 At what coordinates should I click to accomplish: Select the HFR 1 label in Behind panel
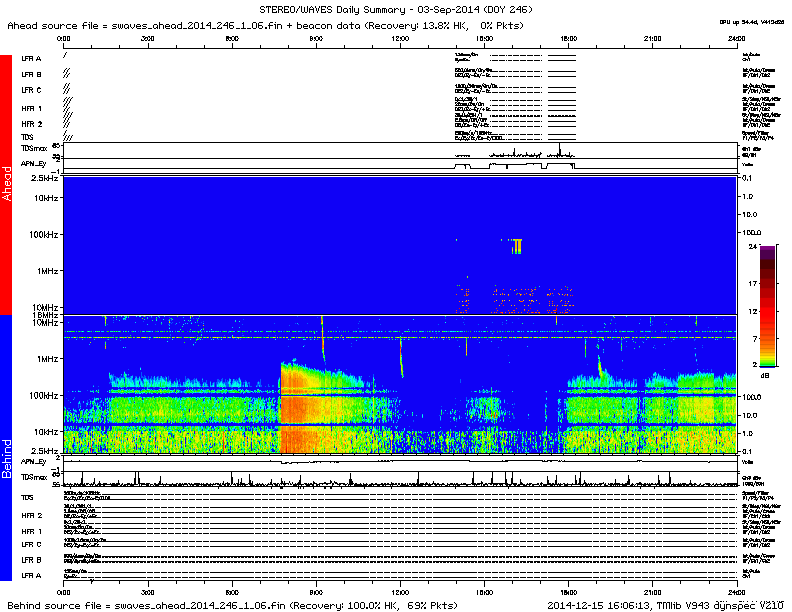(x=31, y=531)
